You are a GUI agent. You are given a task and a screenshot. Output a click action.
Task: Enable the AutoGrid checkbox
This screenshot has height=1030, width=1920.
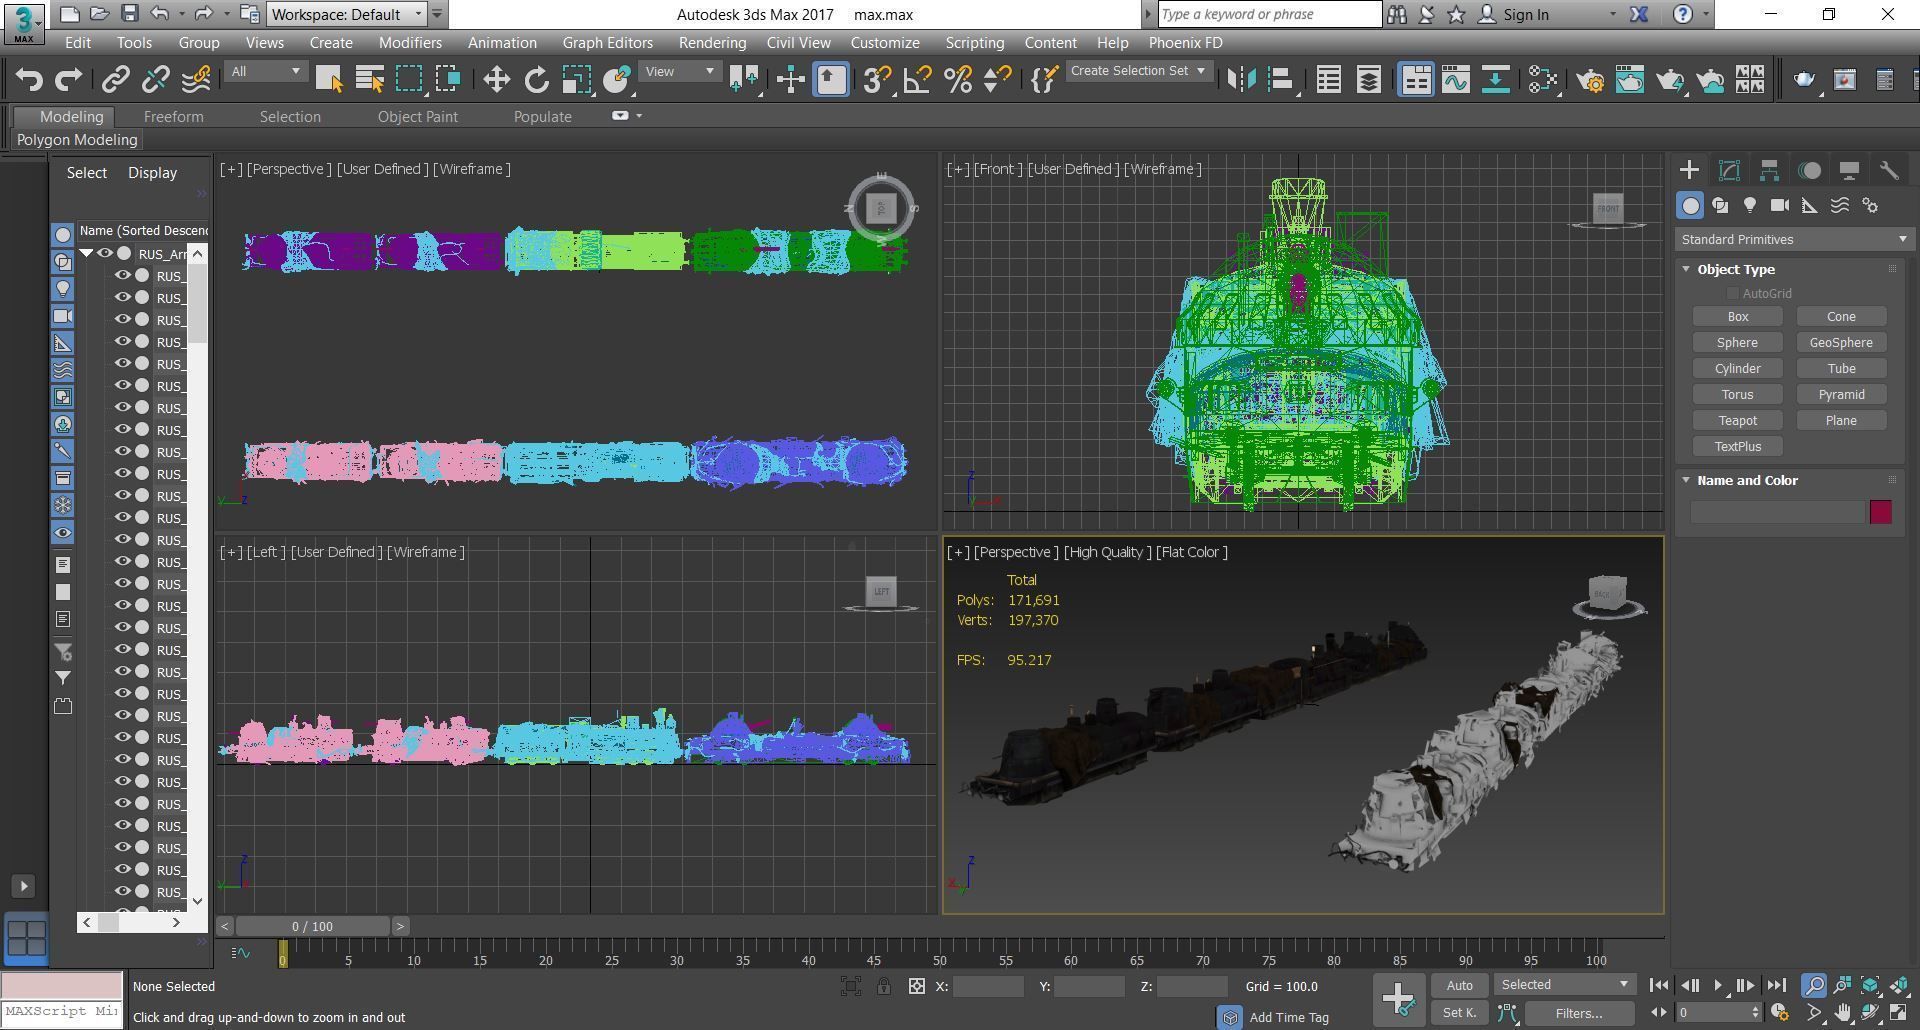click(1733, 293)
